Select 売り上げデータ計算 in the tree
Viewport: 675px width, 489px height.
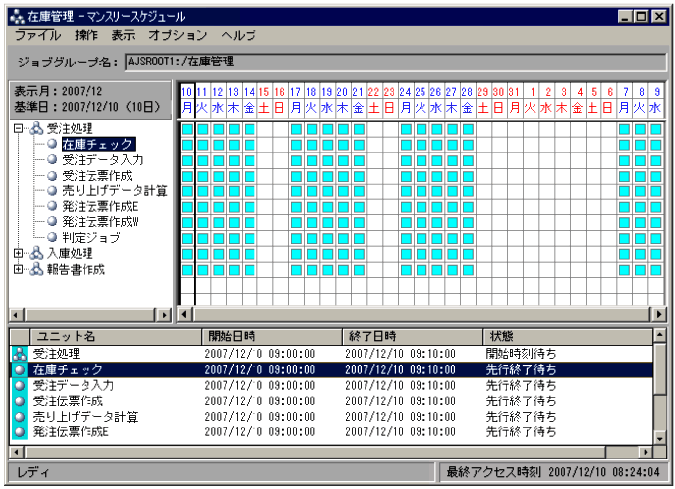pos(115,191)
